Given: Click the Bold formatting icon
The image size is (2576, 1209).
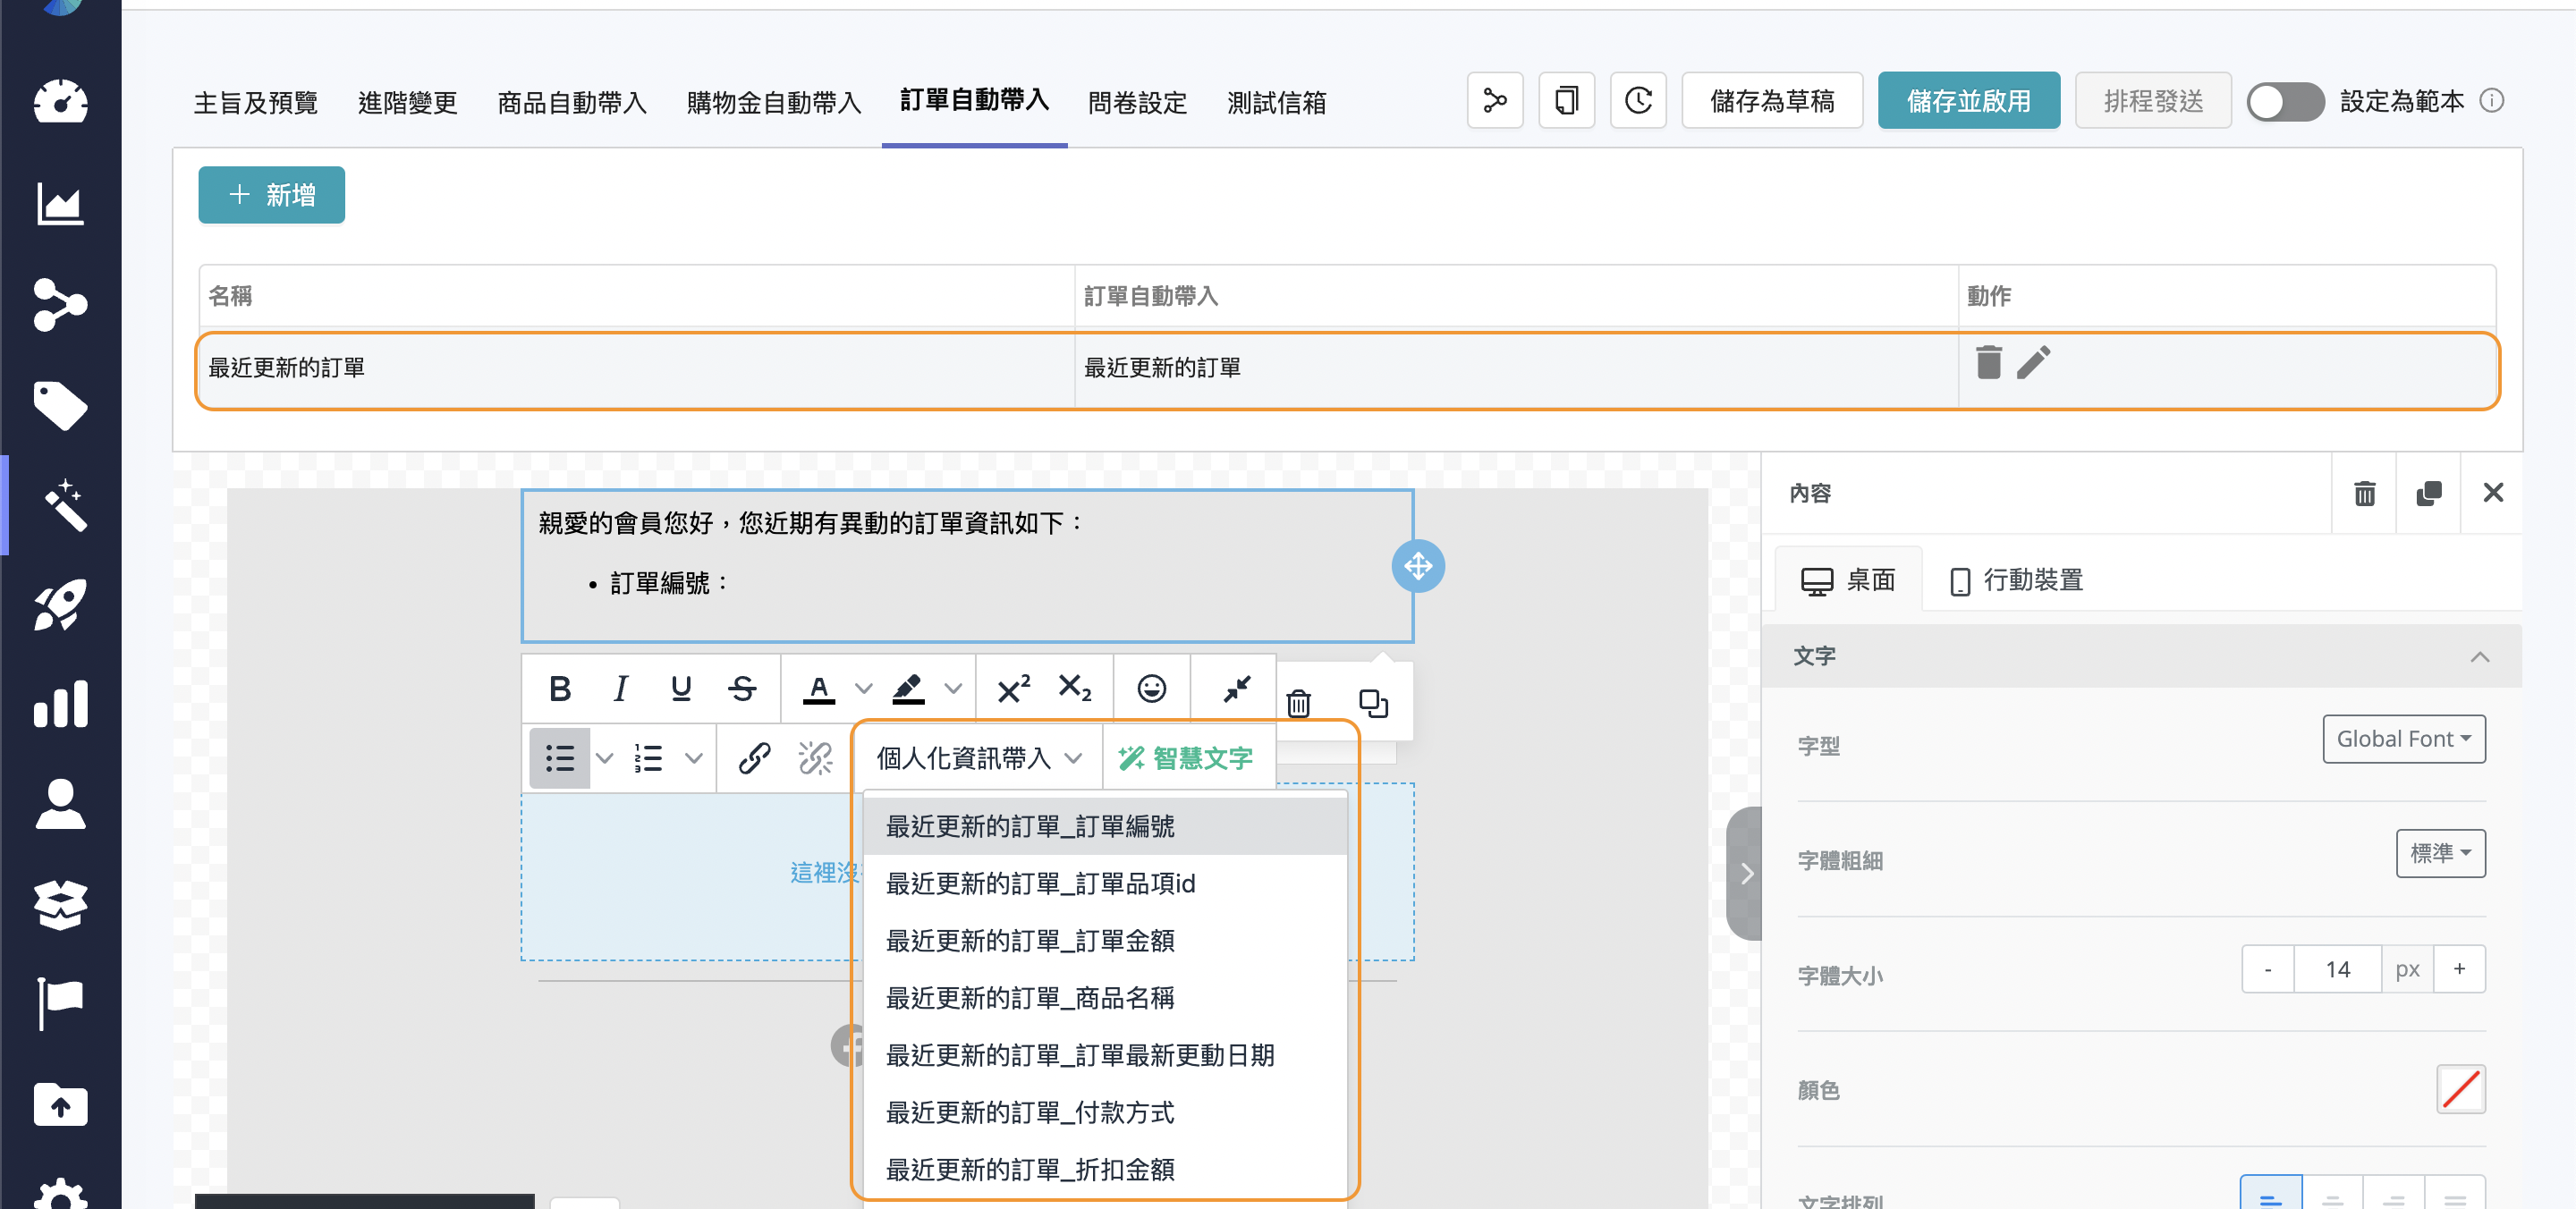Looking at the screenshot, I should click(559, 688).
